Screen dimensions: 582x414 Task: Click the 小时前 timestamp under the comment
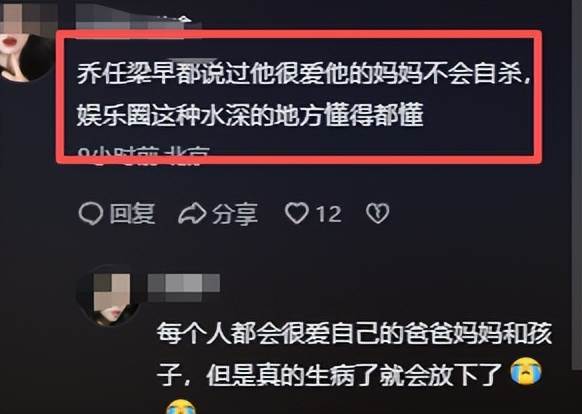120,153
